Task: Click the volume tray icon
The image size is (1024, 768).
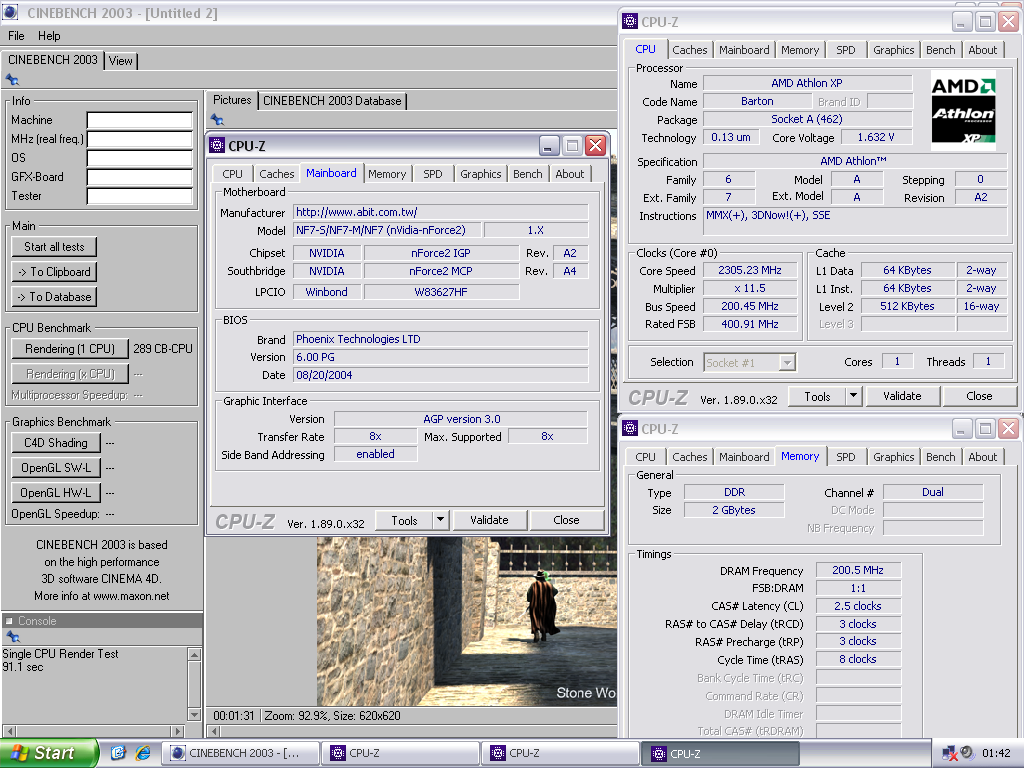Action: pyautogui.click(x=967, y=753)
